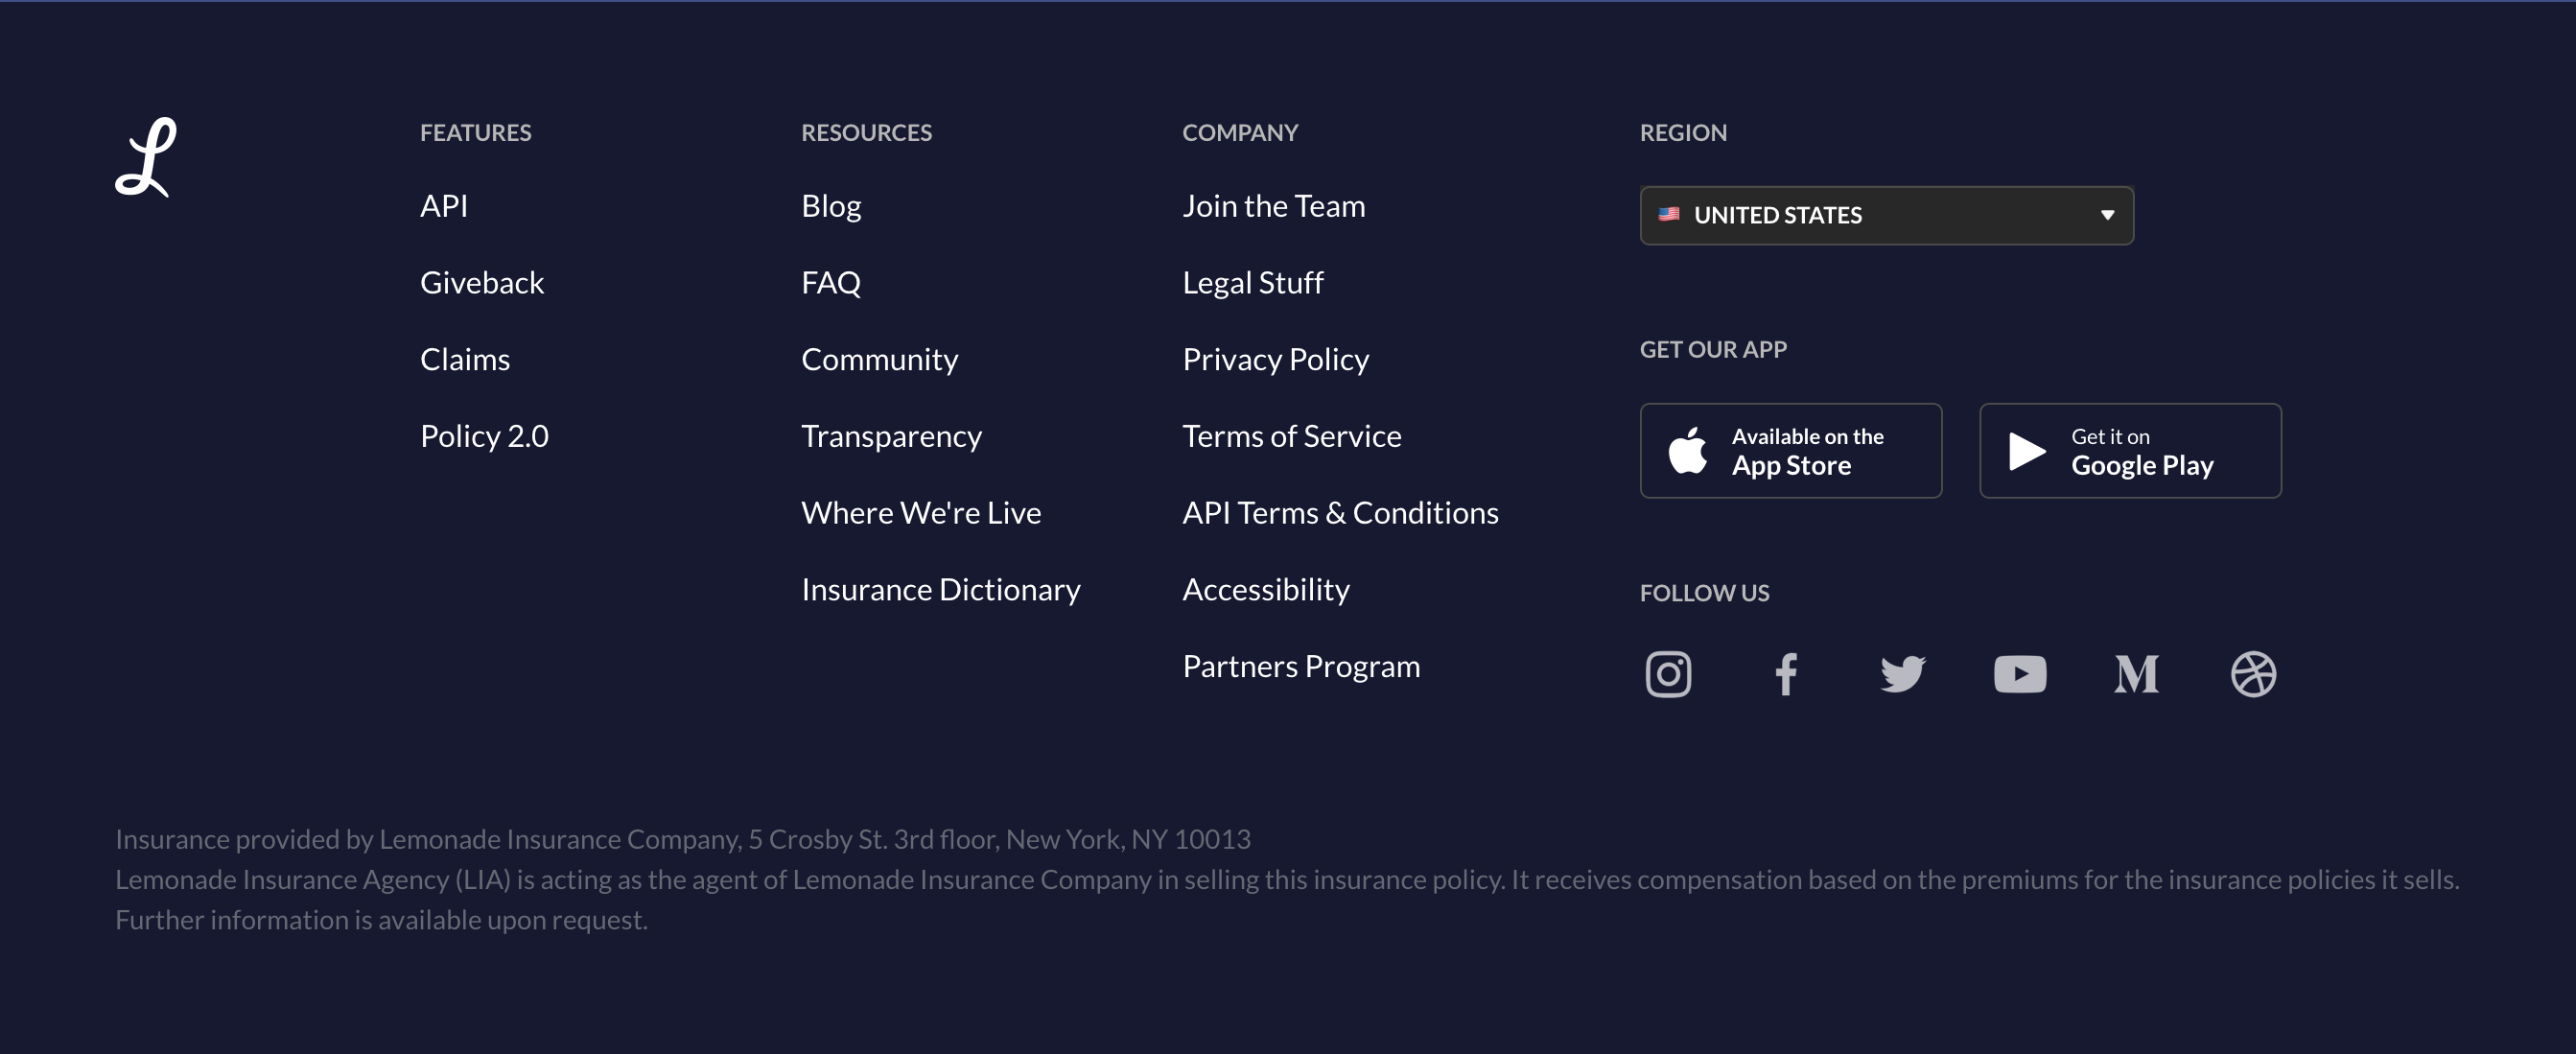The image size is (2576, 1054).
Task: Open the Medium M icon
Action: coord(2136,674)
